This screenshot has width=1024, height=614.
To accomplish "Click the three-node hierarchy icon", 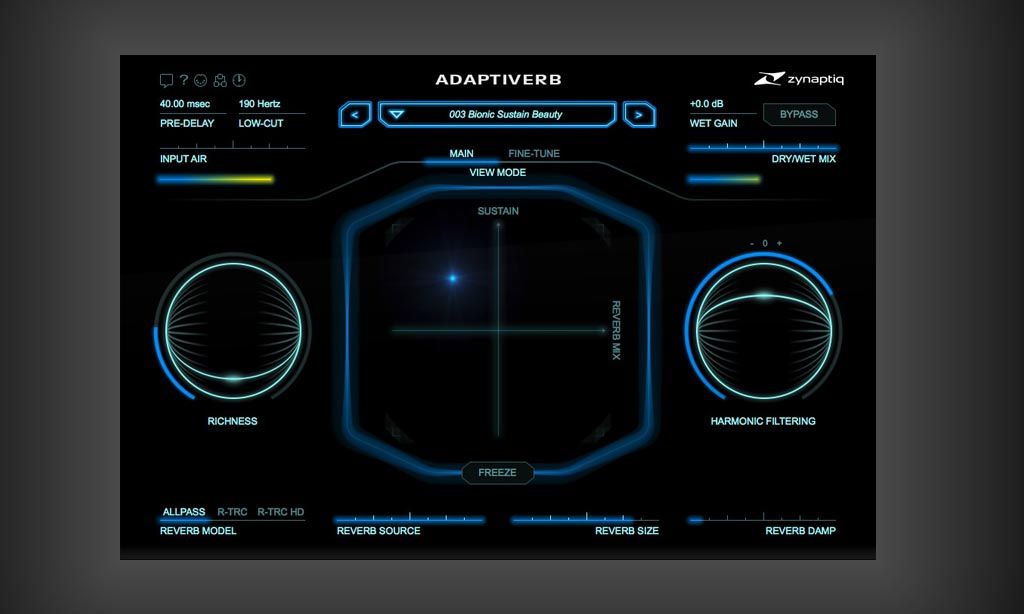I will [x=220, y=80].
